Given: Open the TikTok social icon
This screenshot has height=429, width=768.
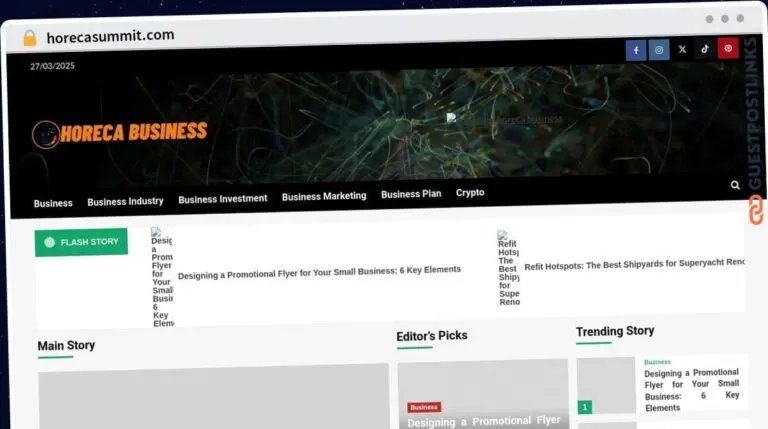Looking at the screenshot, I should pyautogui.click(x=705, y=48).
